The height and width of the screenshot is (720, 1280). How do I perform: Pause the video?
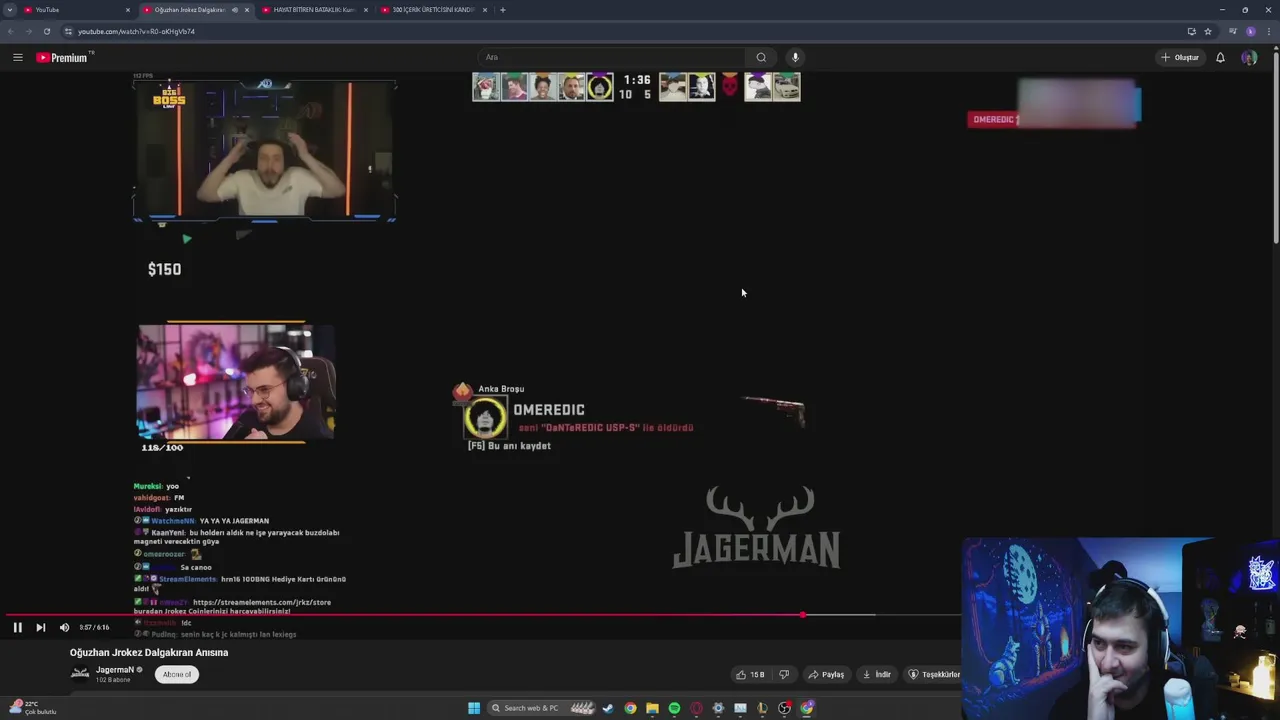17,627
